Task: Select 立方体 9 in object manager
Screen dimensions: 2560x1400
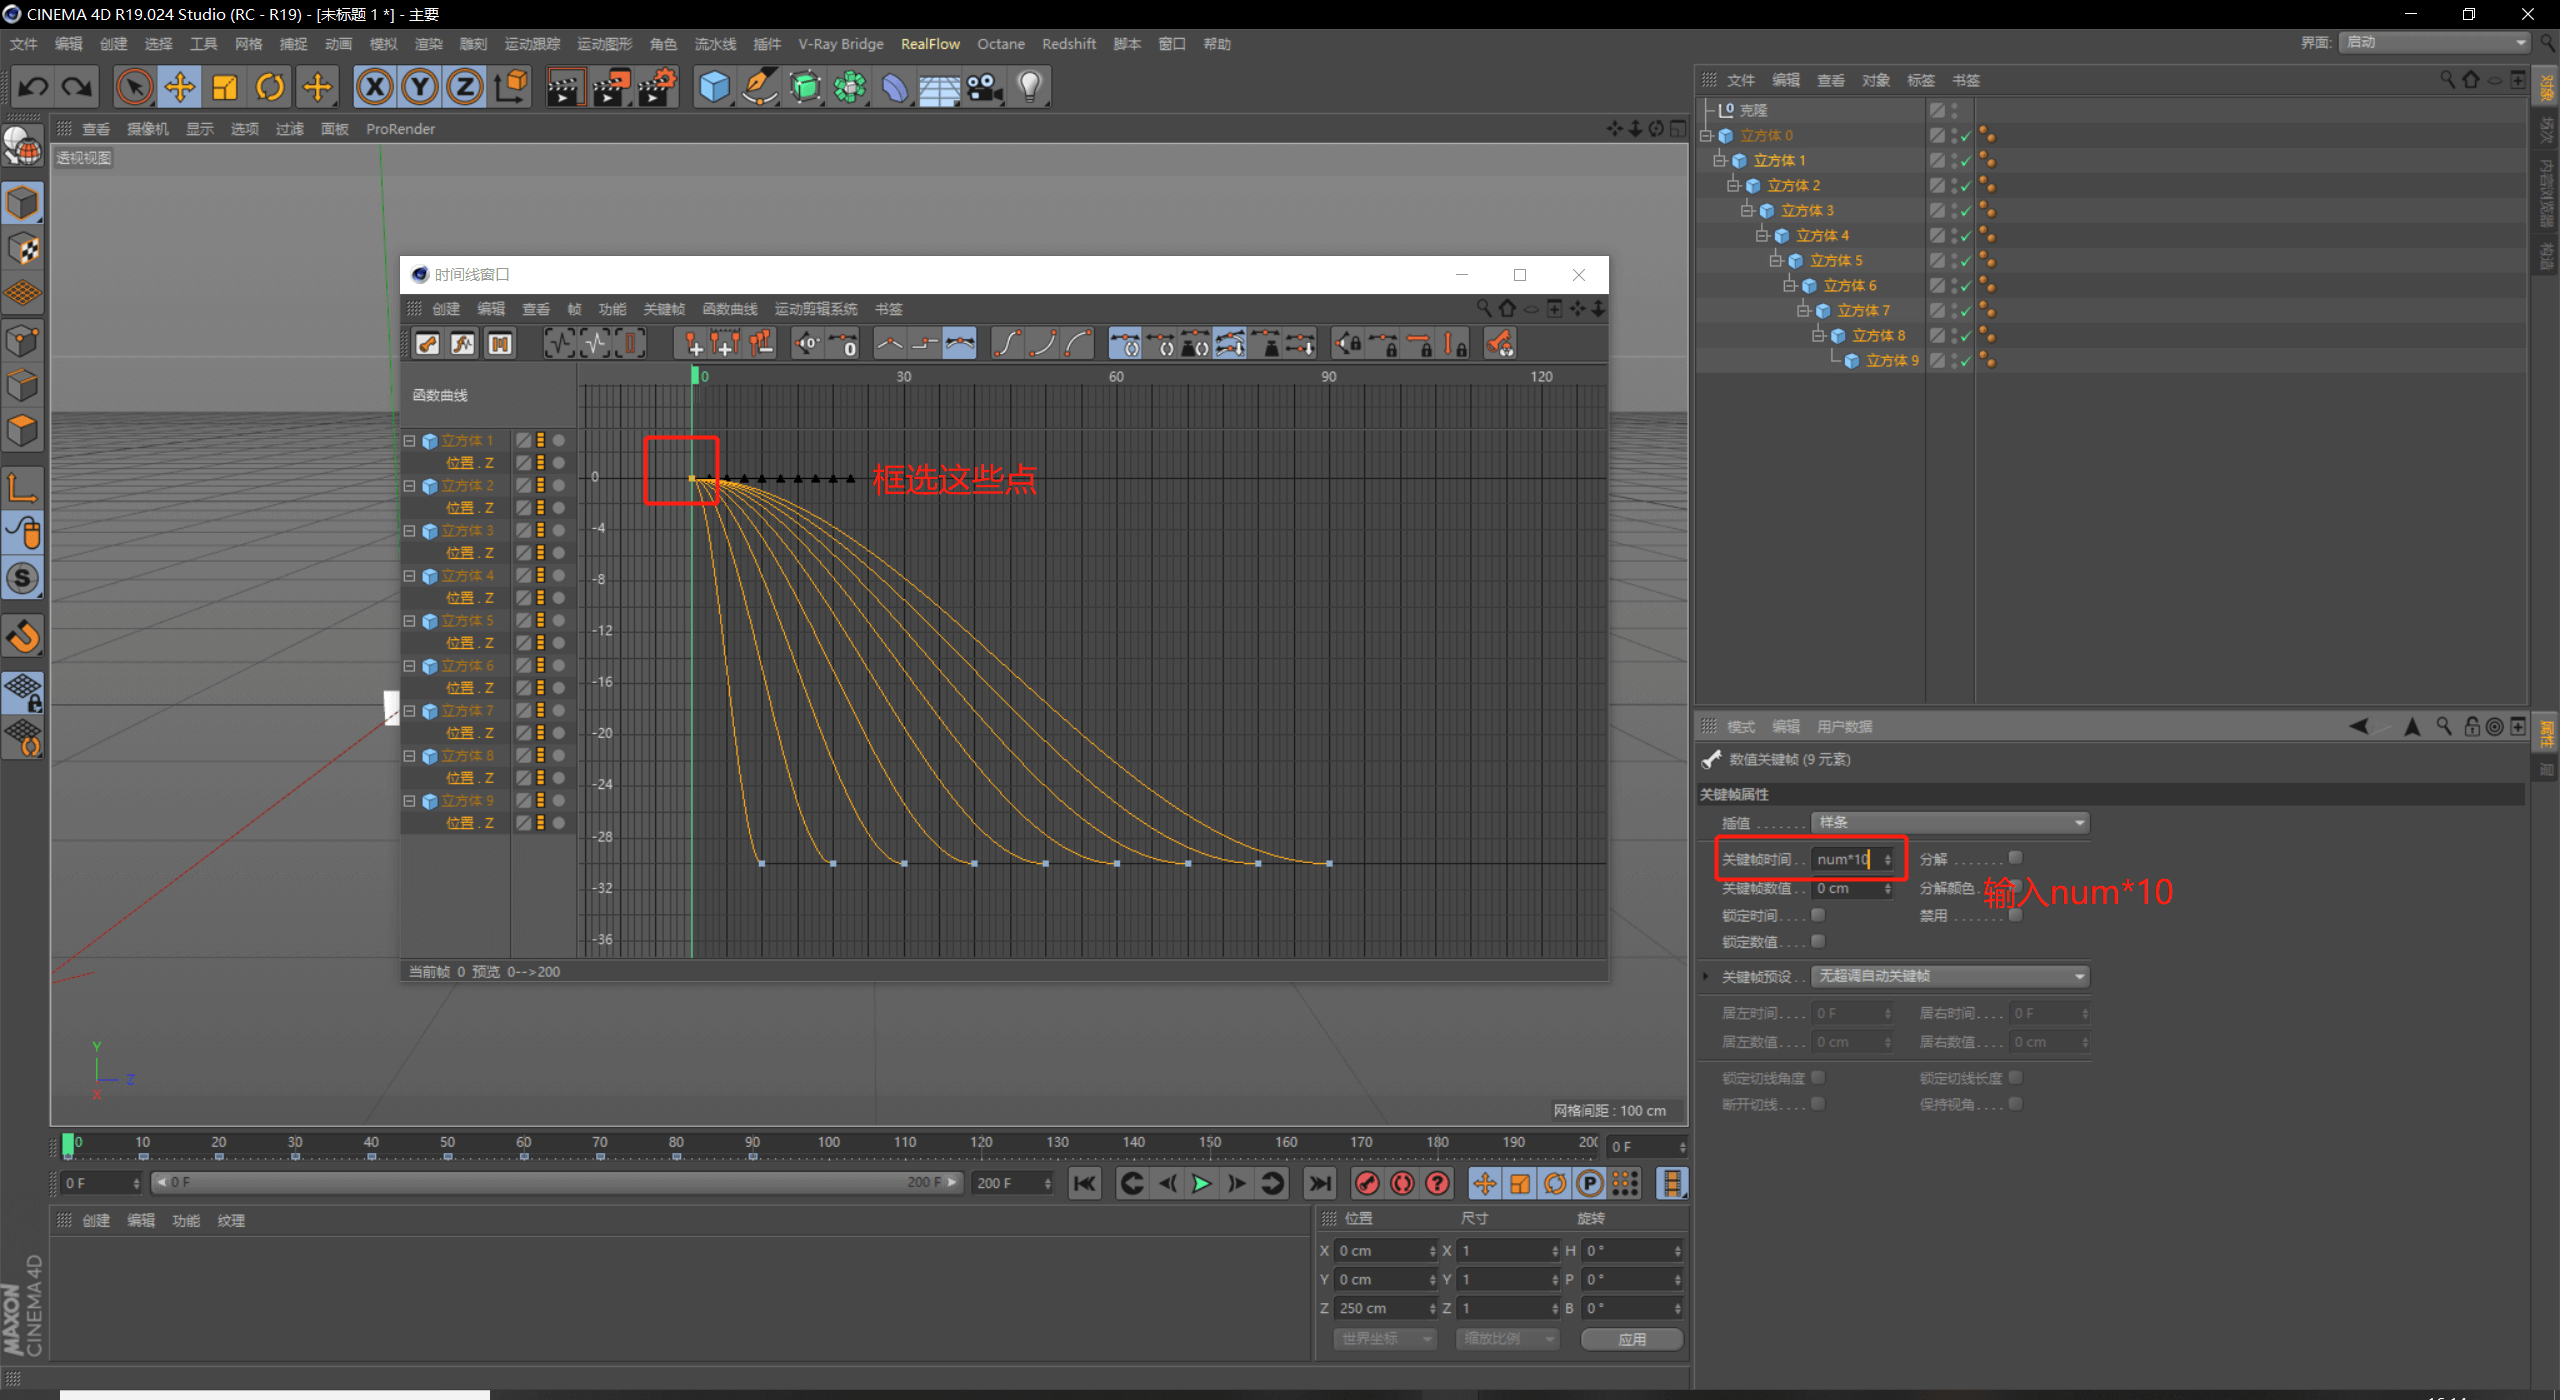Action: click(x=1892, y=360)
